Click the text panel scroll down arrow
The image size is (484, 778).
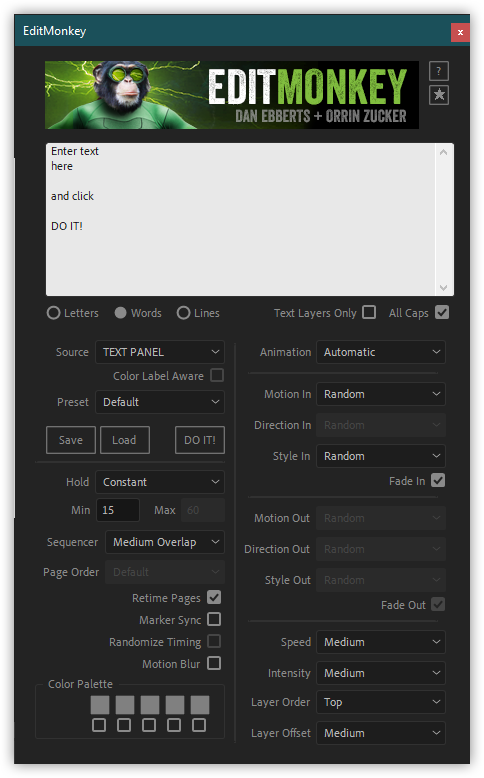443,287
